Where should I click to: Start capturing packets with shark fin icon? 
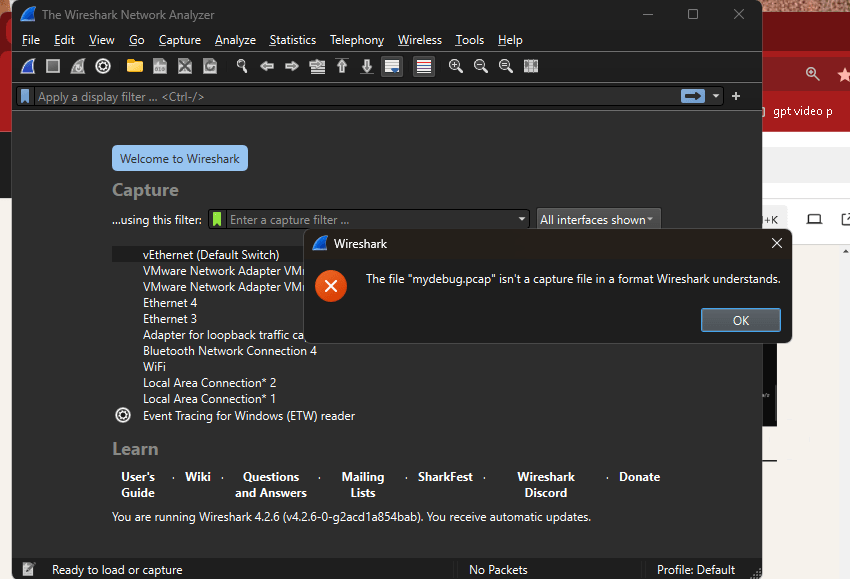(28, 66)
